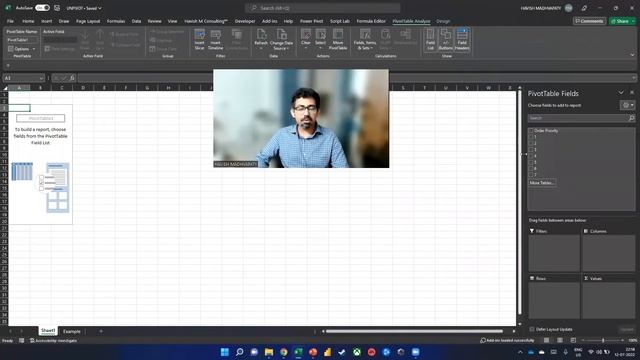Toggle the AutoSave switch

[x=42, y=8]
